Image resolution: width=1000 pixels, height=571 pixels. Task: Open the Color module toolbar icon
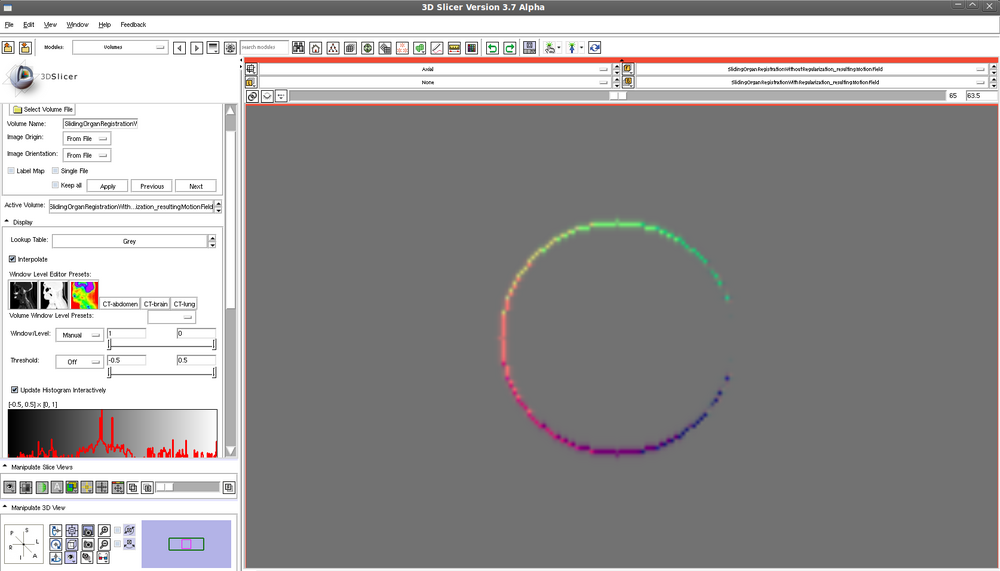471,48
